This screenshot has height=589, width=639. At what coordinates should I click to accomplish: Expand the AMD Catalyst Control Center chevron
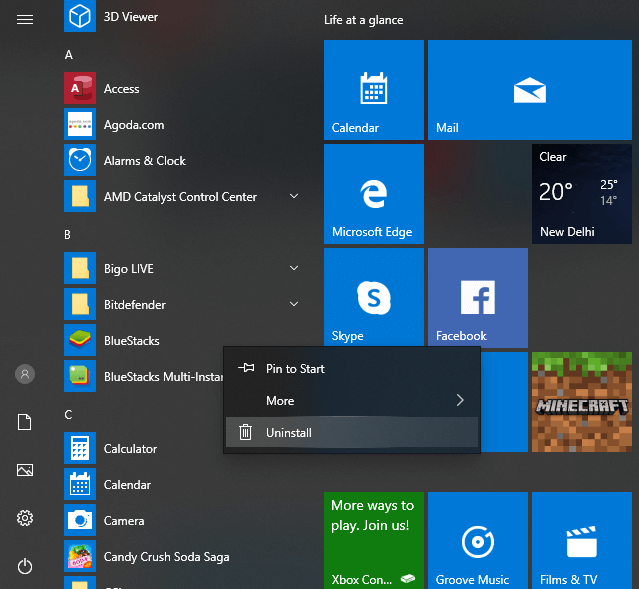click(x=294, y=196)
